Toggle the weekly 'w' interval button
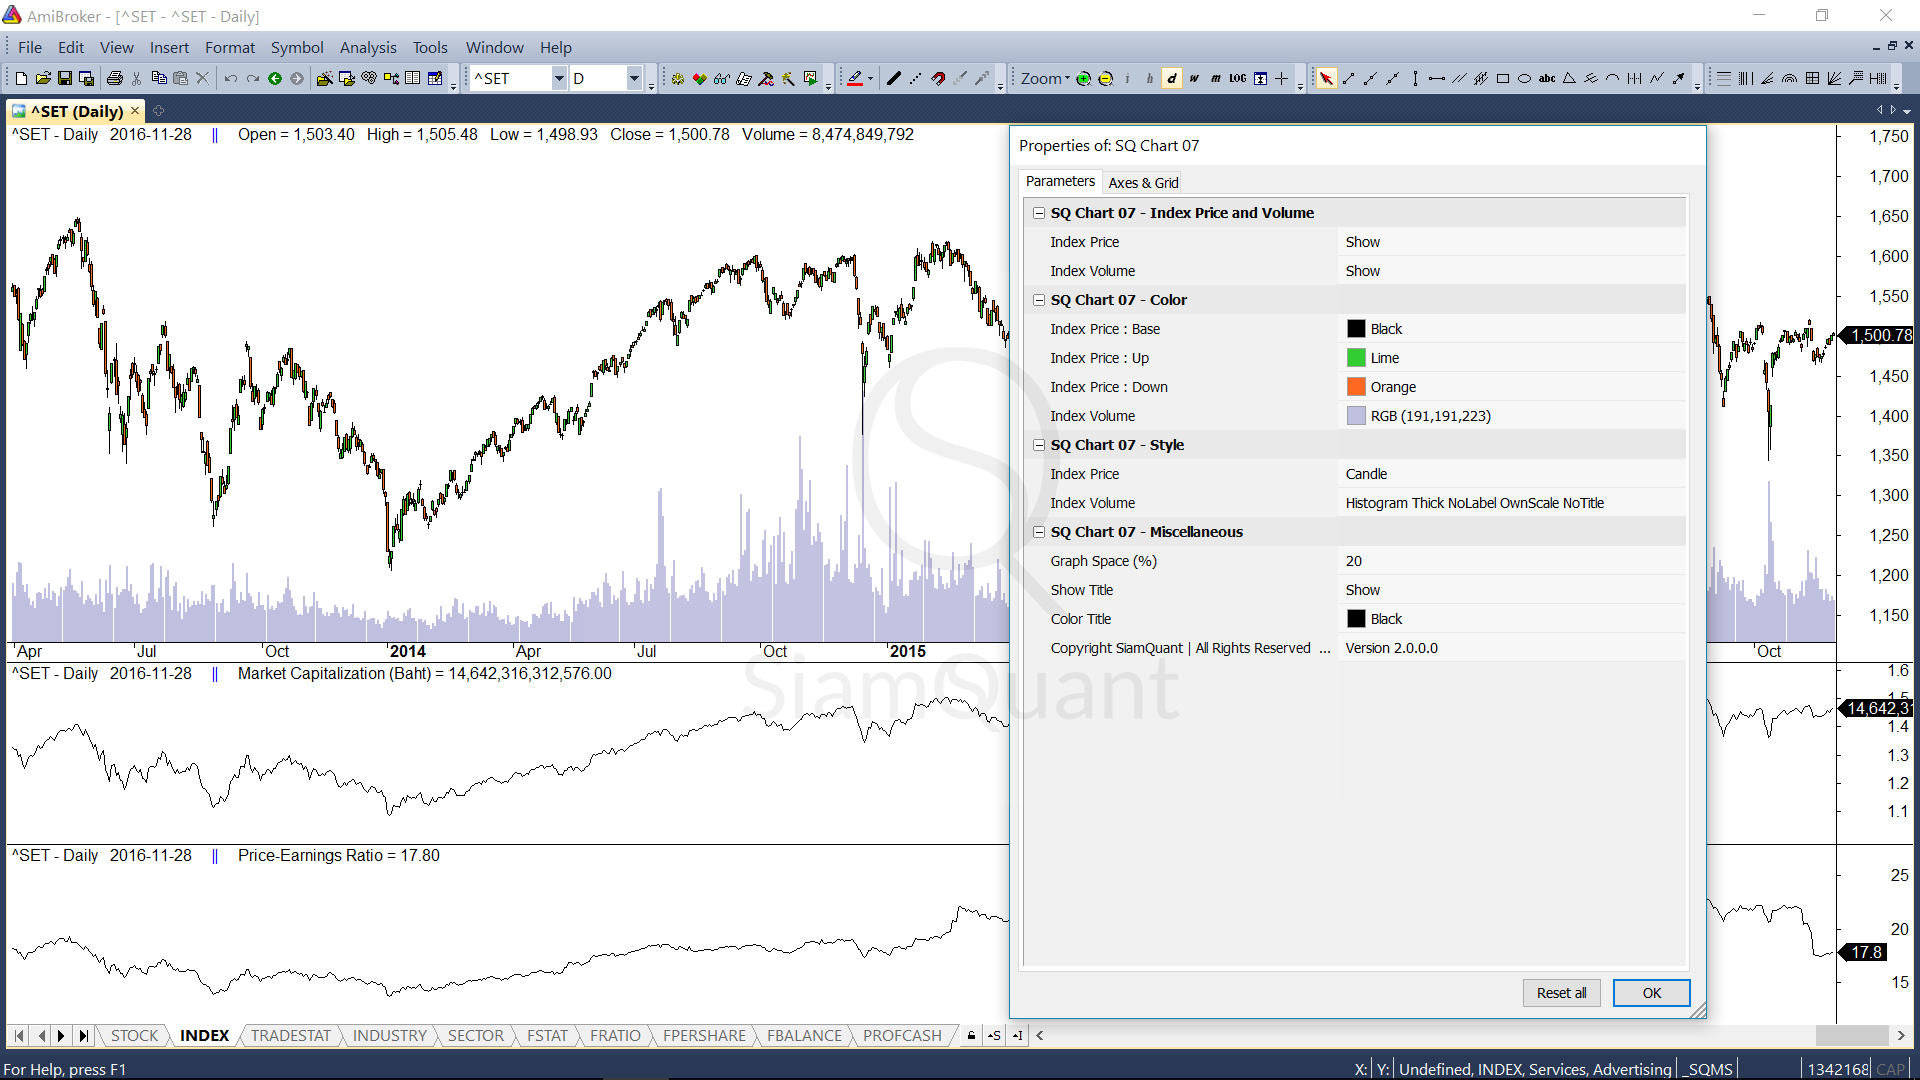This screenshot has height=1080, width=1920. pyautogui.click(x=1194, y=78)
